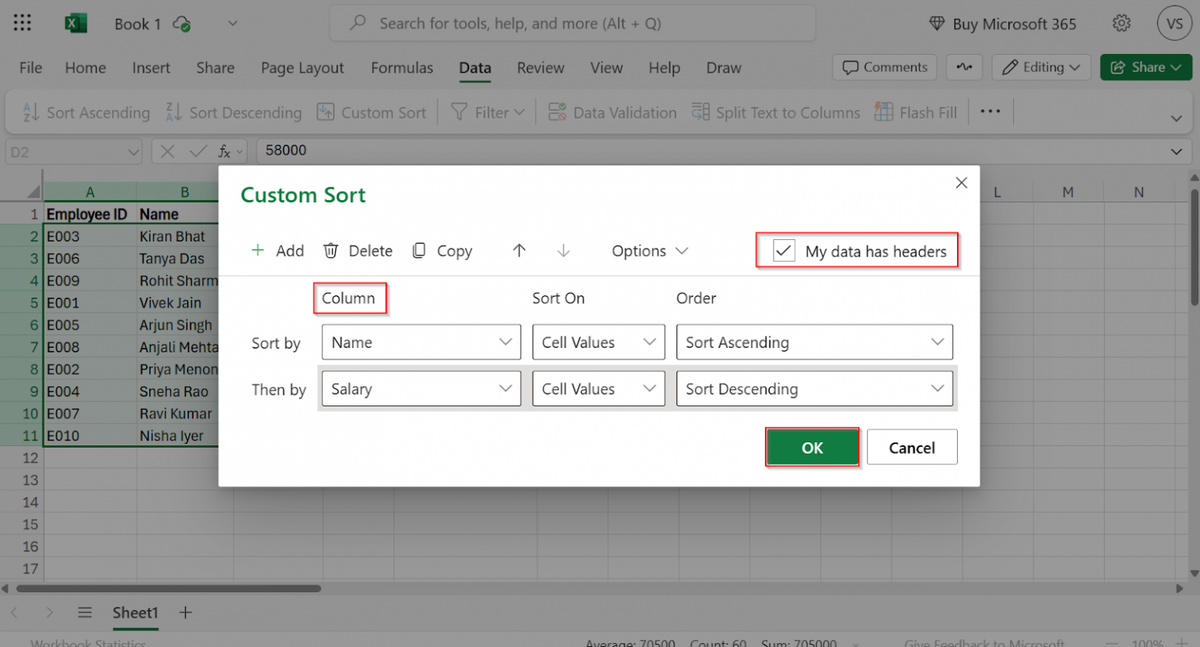Open the VS account avatar

click(1172, 23)
